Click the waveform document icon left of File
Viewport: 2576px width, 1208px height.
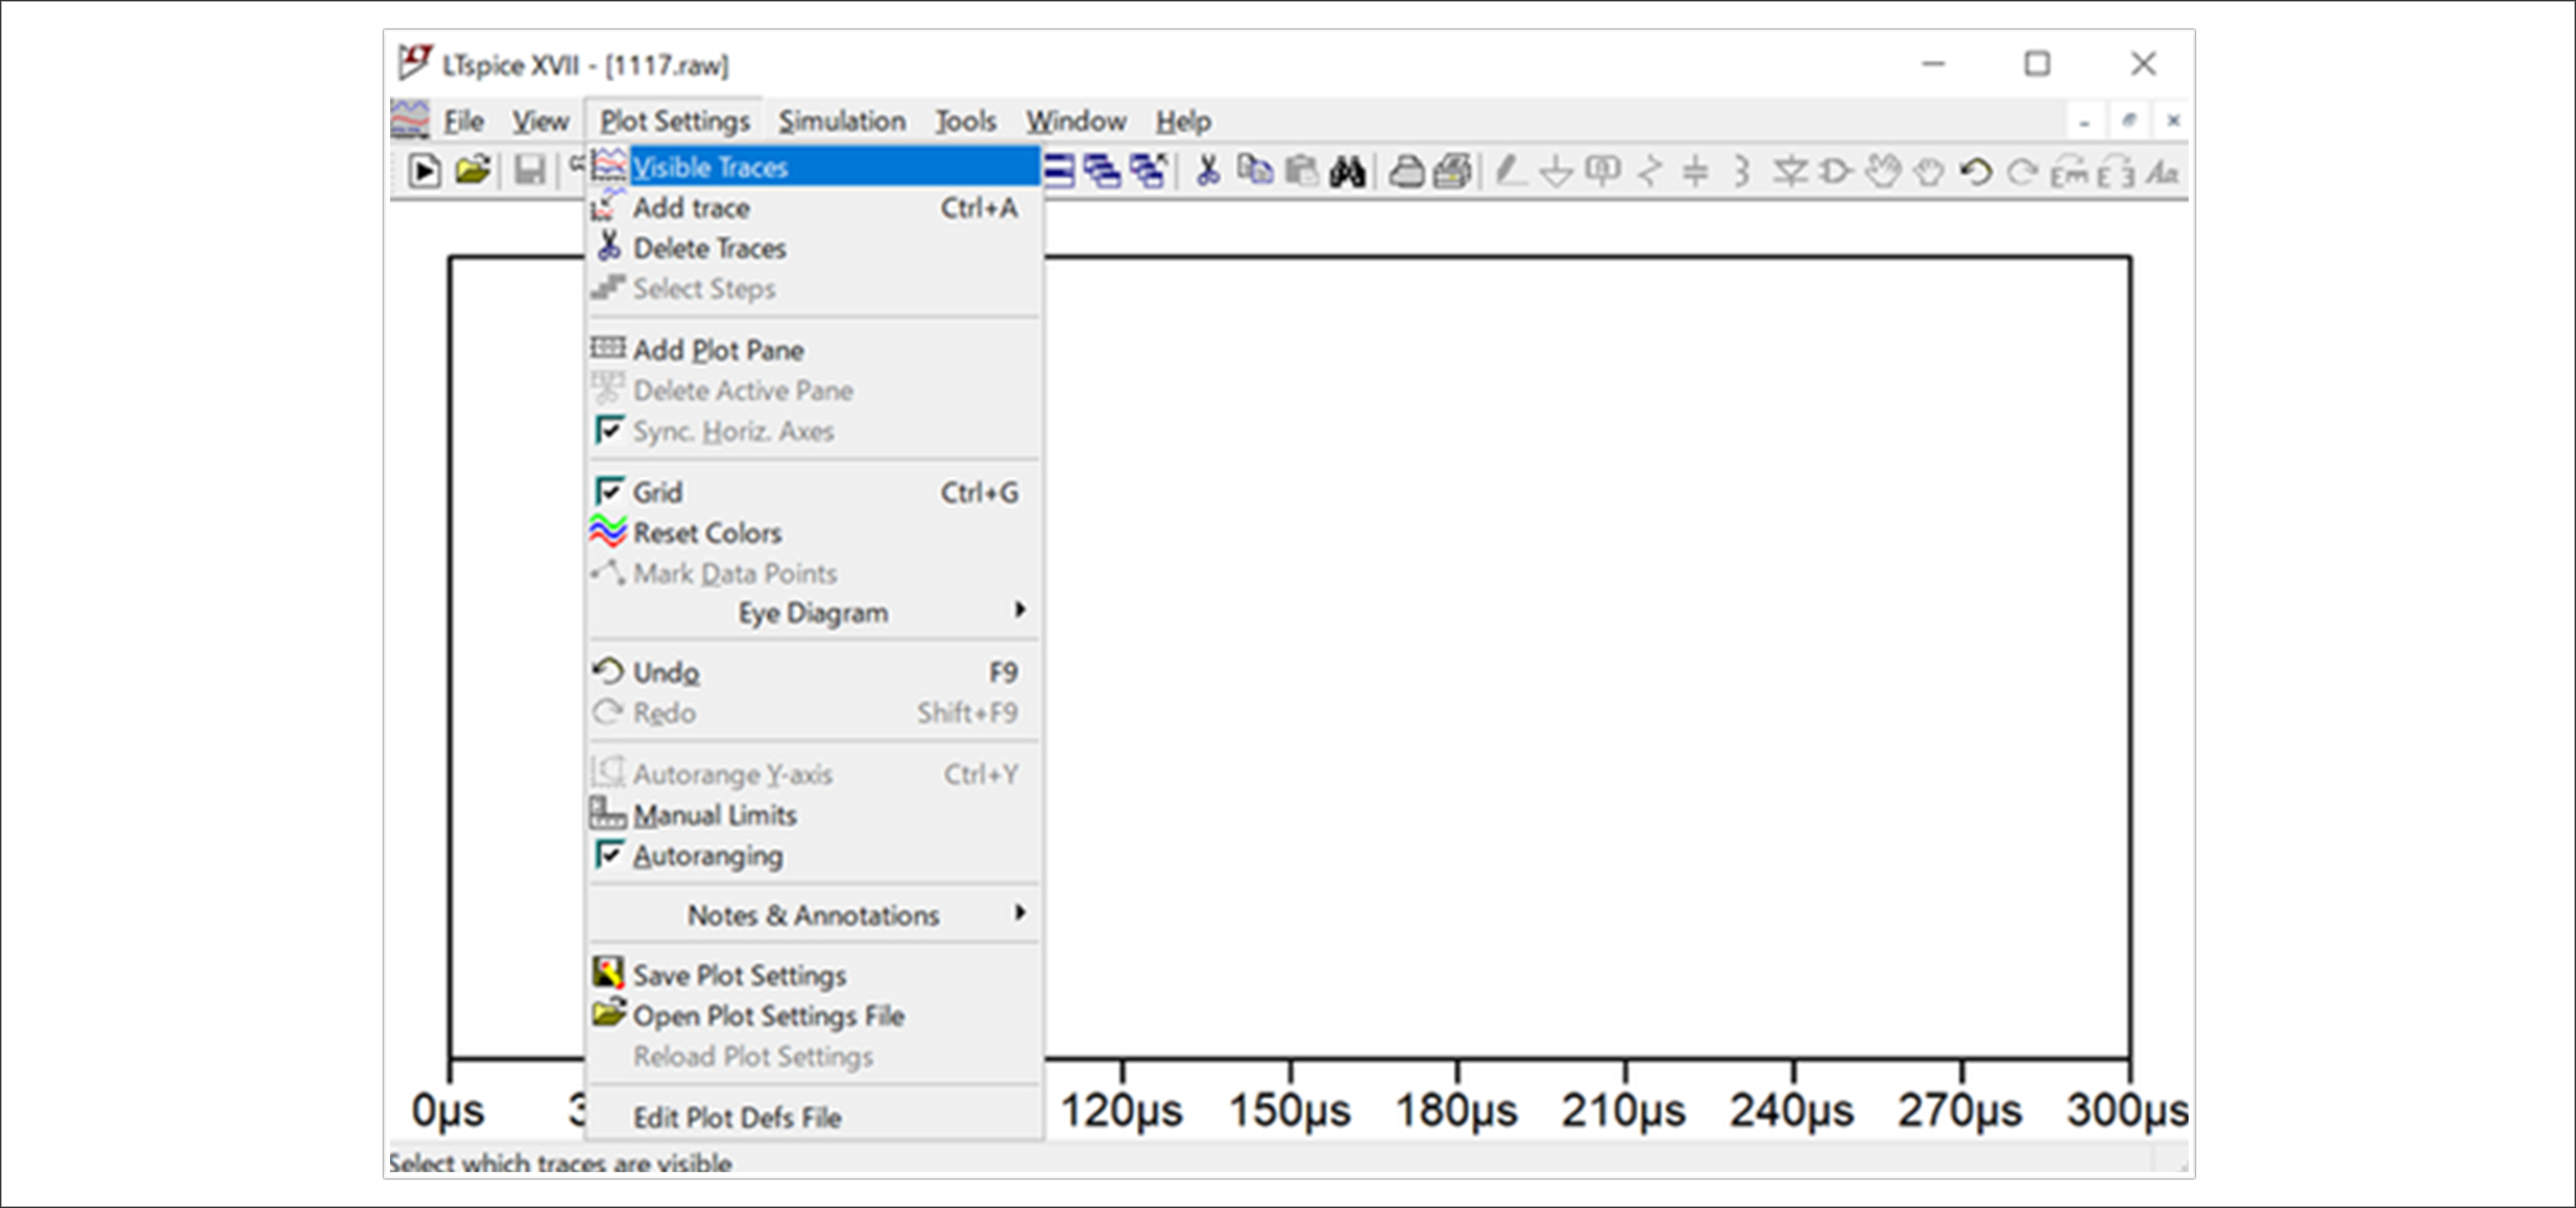[409, 119]
